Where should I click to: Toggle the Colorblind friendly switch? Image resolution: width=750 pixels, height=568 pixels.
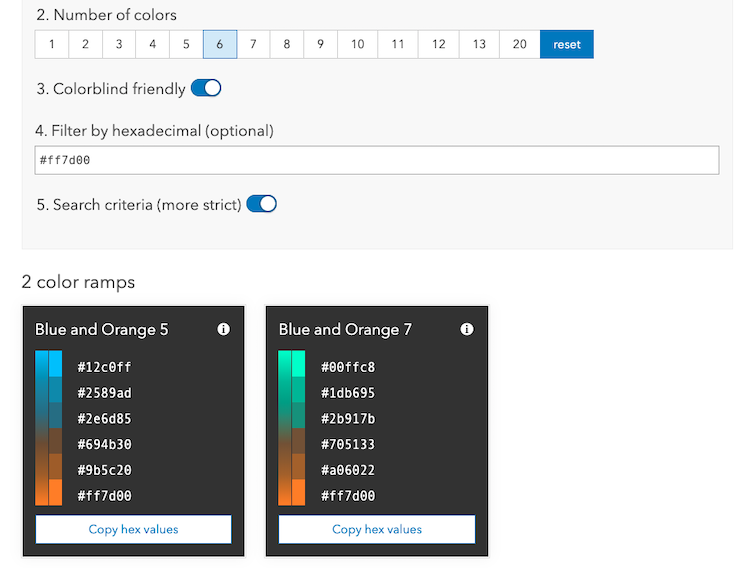pyautogui.click(x=206, y=88)
